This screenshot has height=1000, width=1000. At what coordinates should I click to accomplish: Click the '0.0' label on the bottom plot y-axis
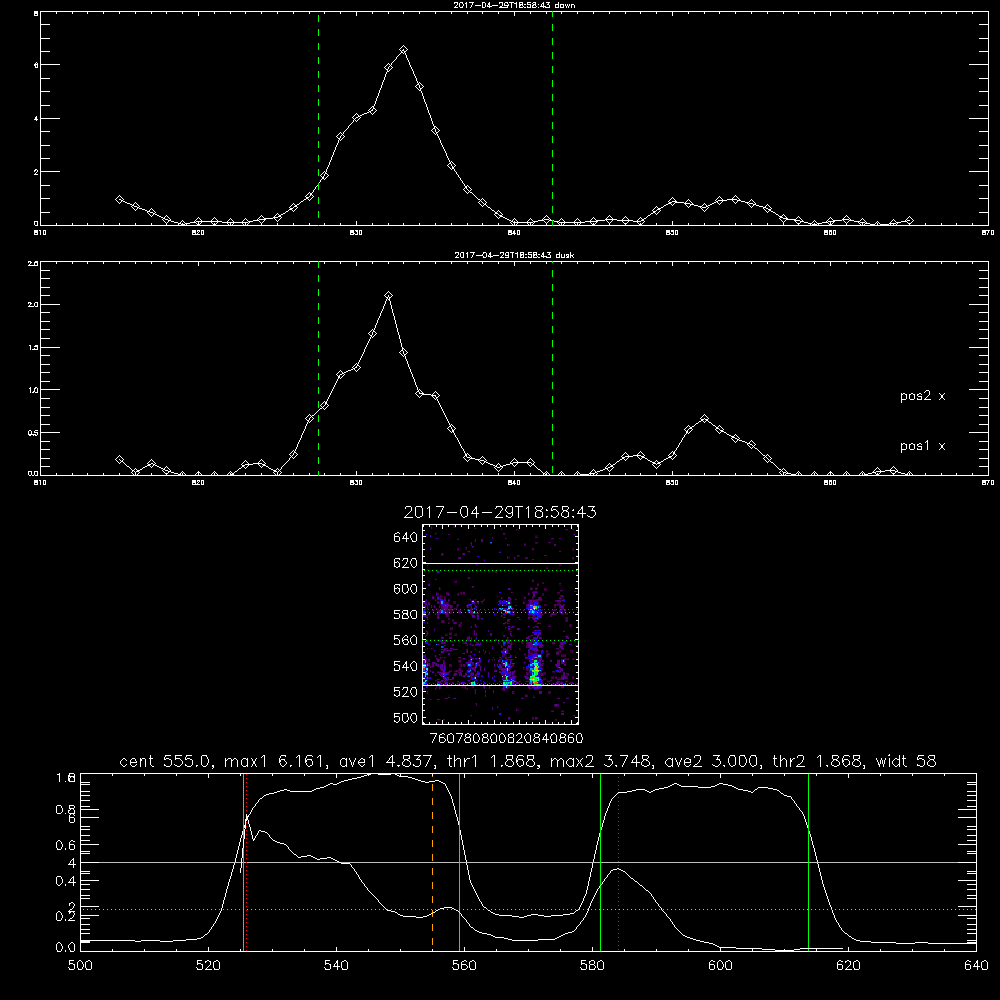[66, 948]
